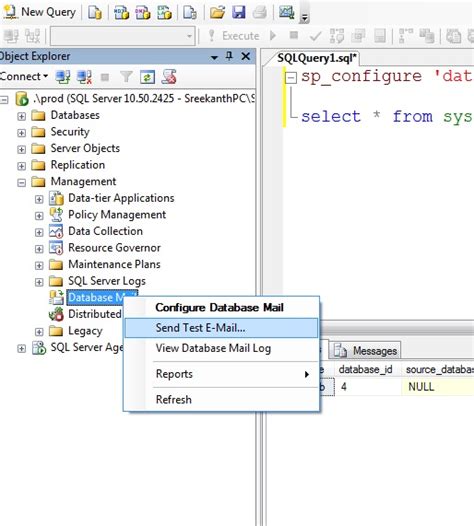Click the Data Collection tree icon
Viewport: 474px width, 526px height.
click(56, 231)
